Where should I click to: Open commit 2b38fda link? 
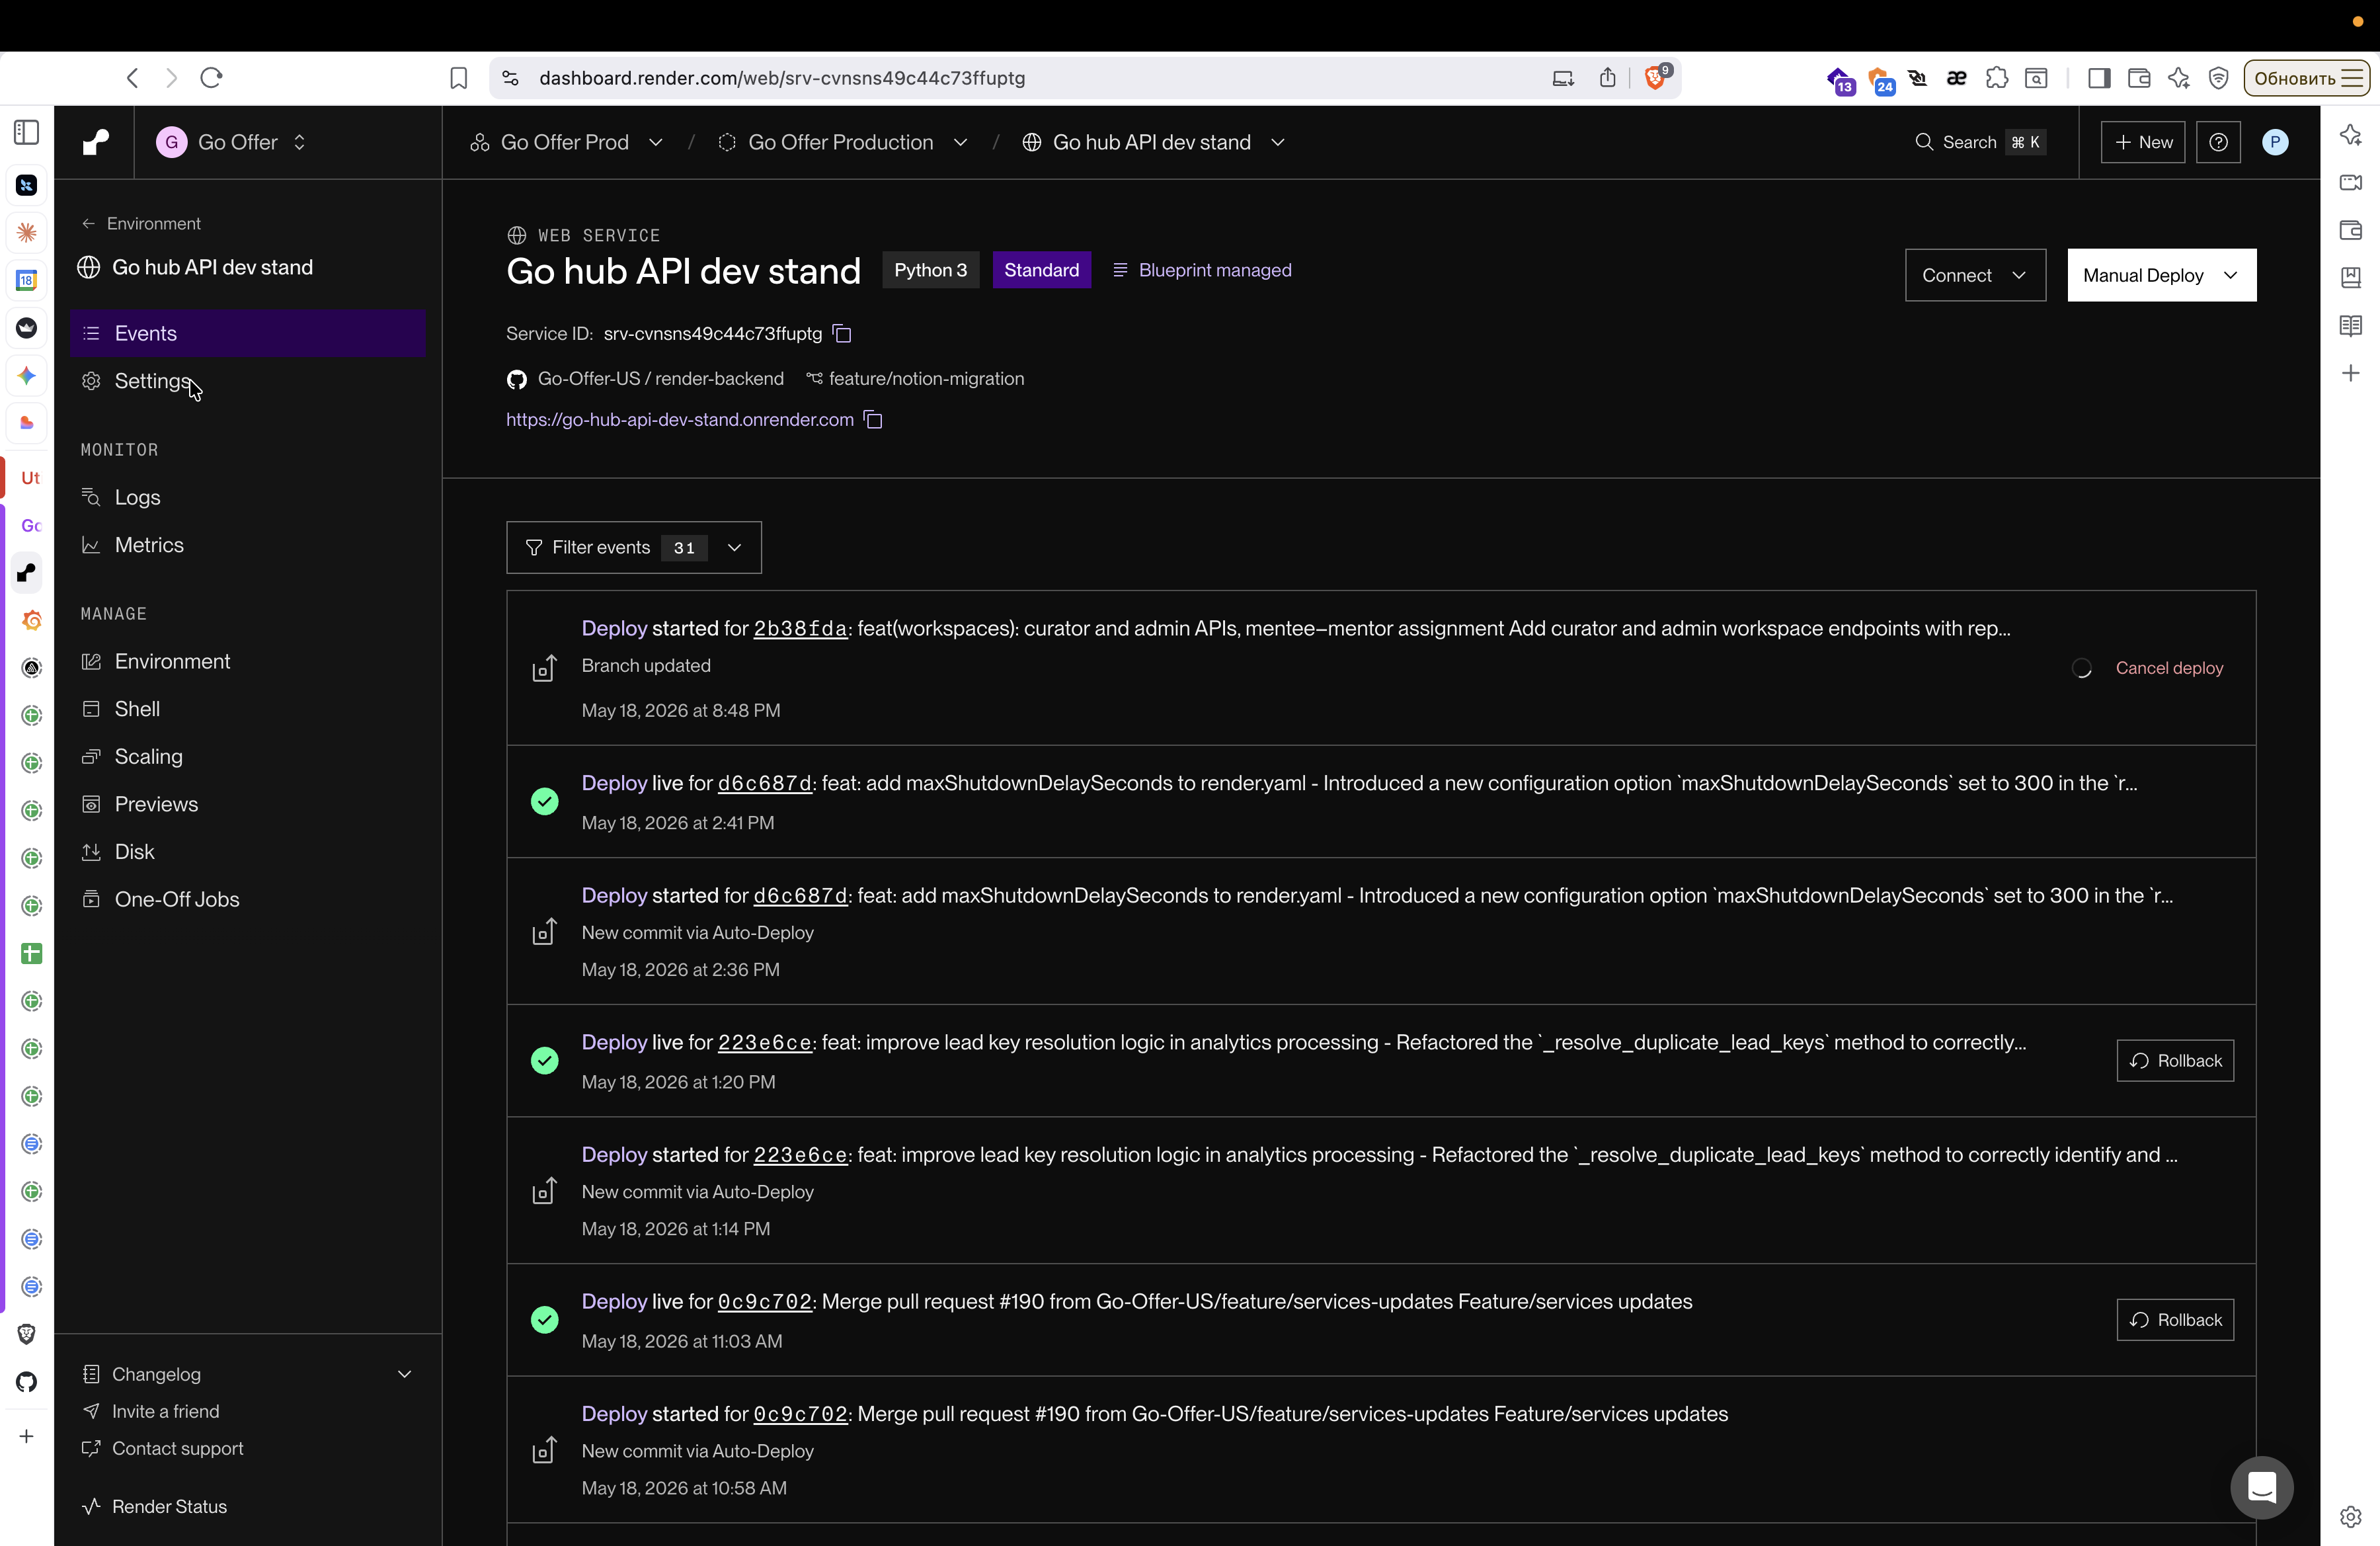coord(800,629)
